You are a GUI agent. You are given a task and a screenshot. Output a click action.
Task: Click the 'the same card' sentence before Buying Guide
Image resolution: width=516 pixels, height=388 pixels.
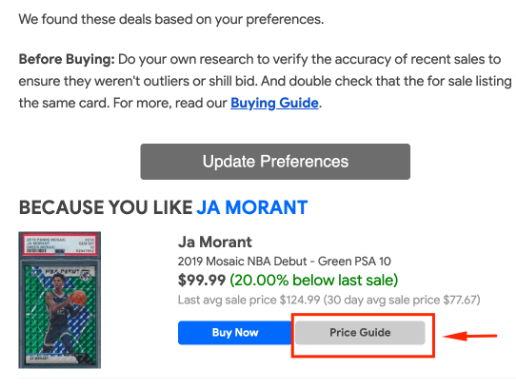click(64, 103)
